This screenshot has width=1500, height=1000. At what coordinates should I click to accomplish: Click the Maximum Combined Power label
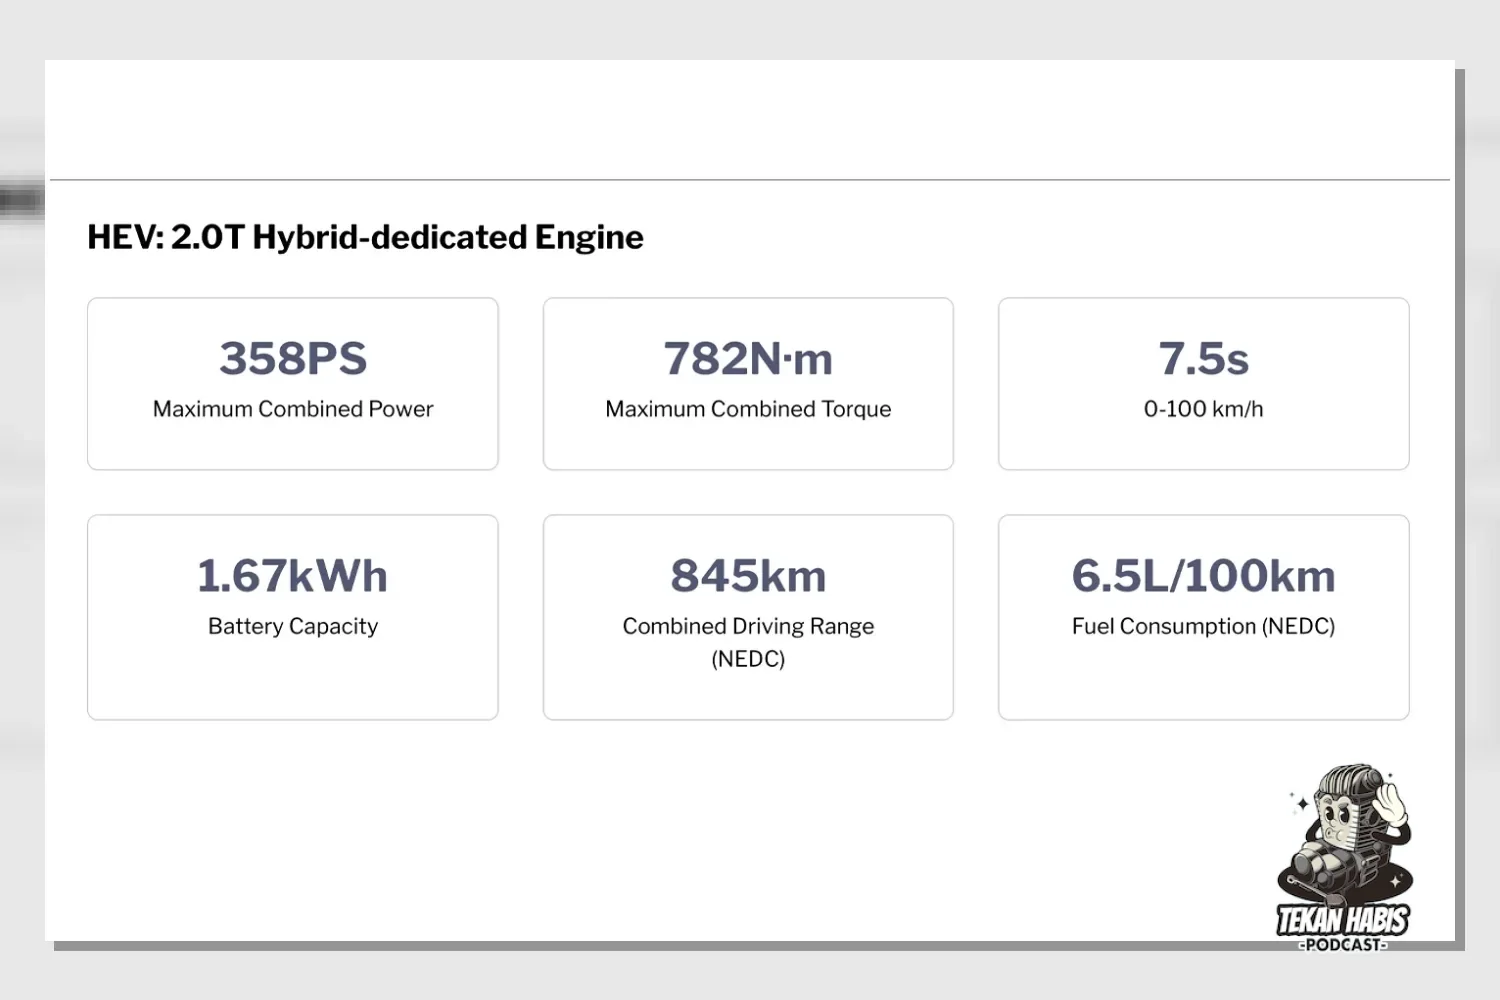coord(293,409)
